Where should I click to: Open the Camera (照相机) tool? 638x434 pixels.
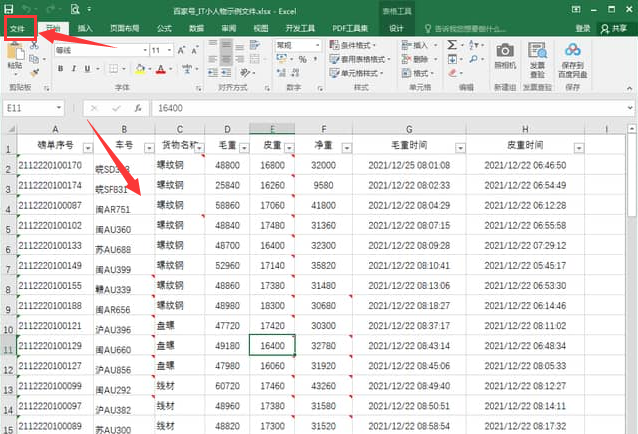click(x=505, y=56)
